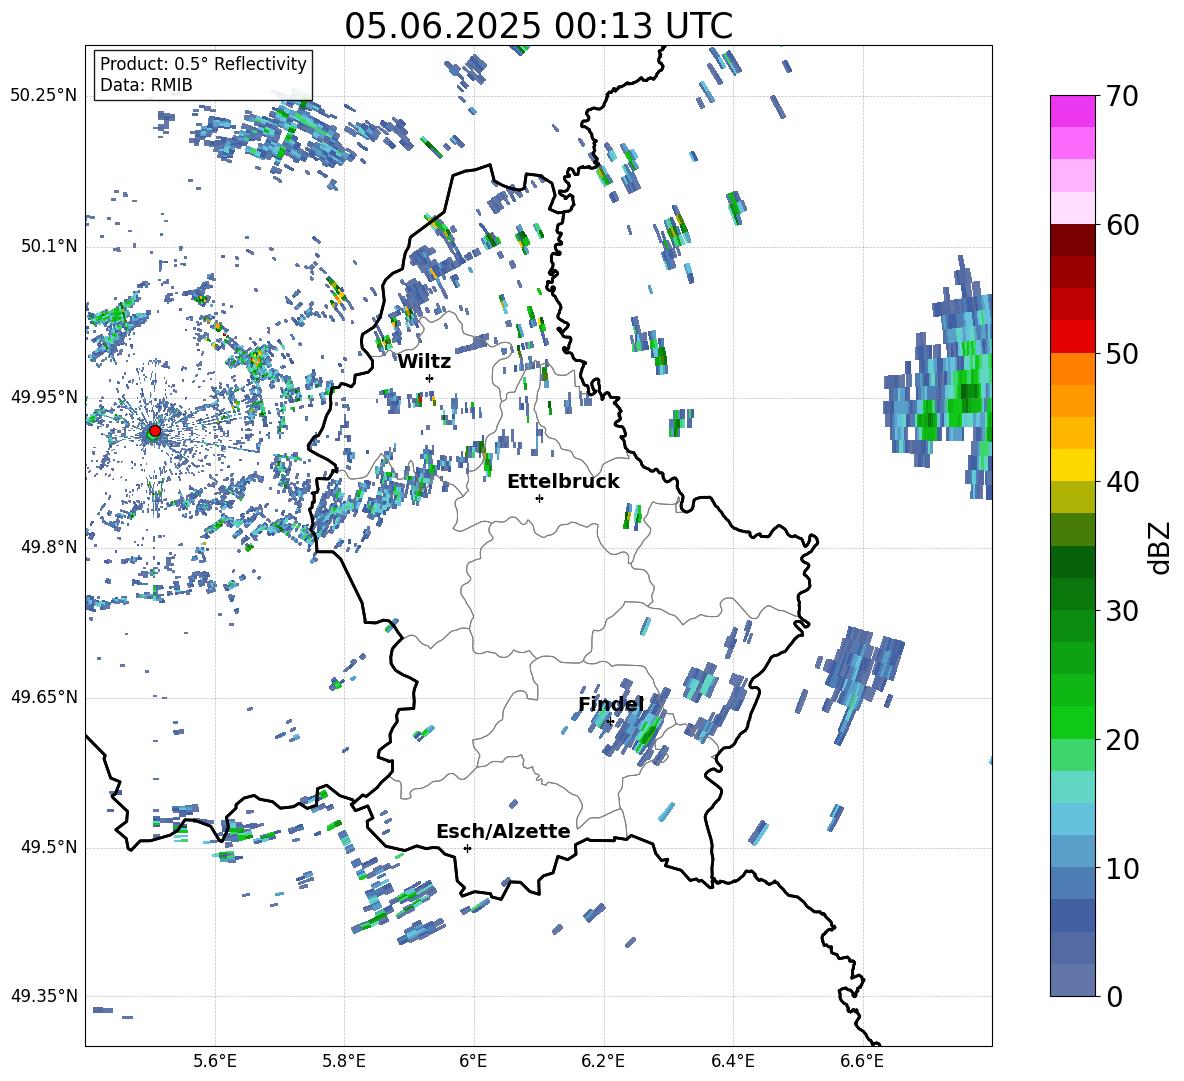Click the 50 colorbar tick label
This screenshot has width=1184, height=1081.
[1122, 354]
